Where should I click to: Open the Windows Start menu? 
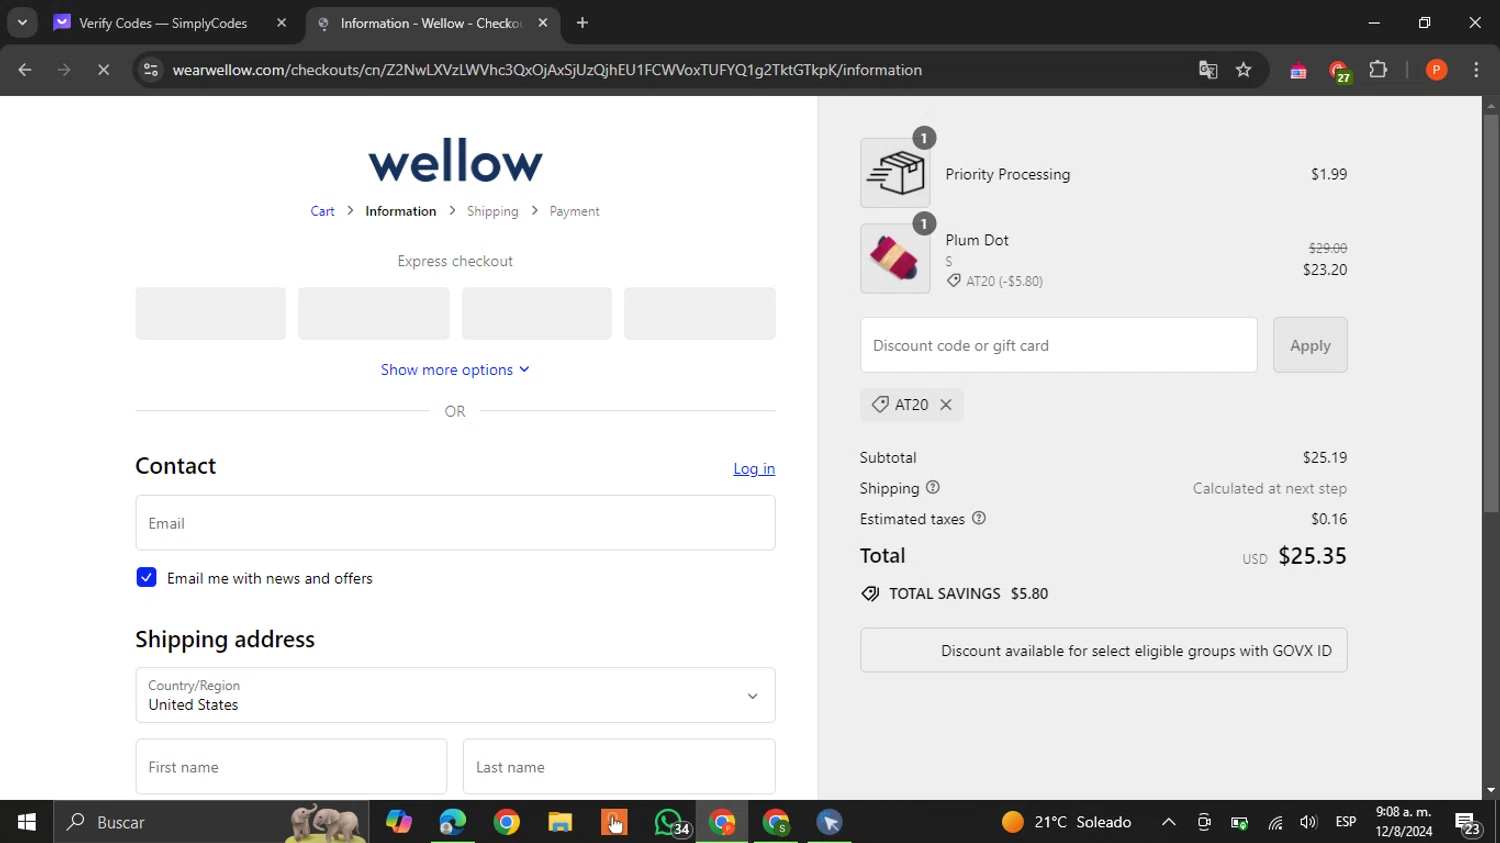tap(27, 822)
